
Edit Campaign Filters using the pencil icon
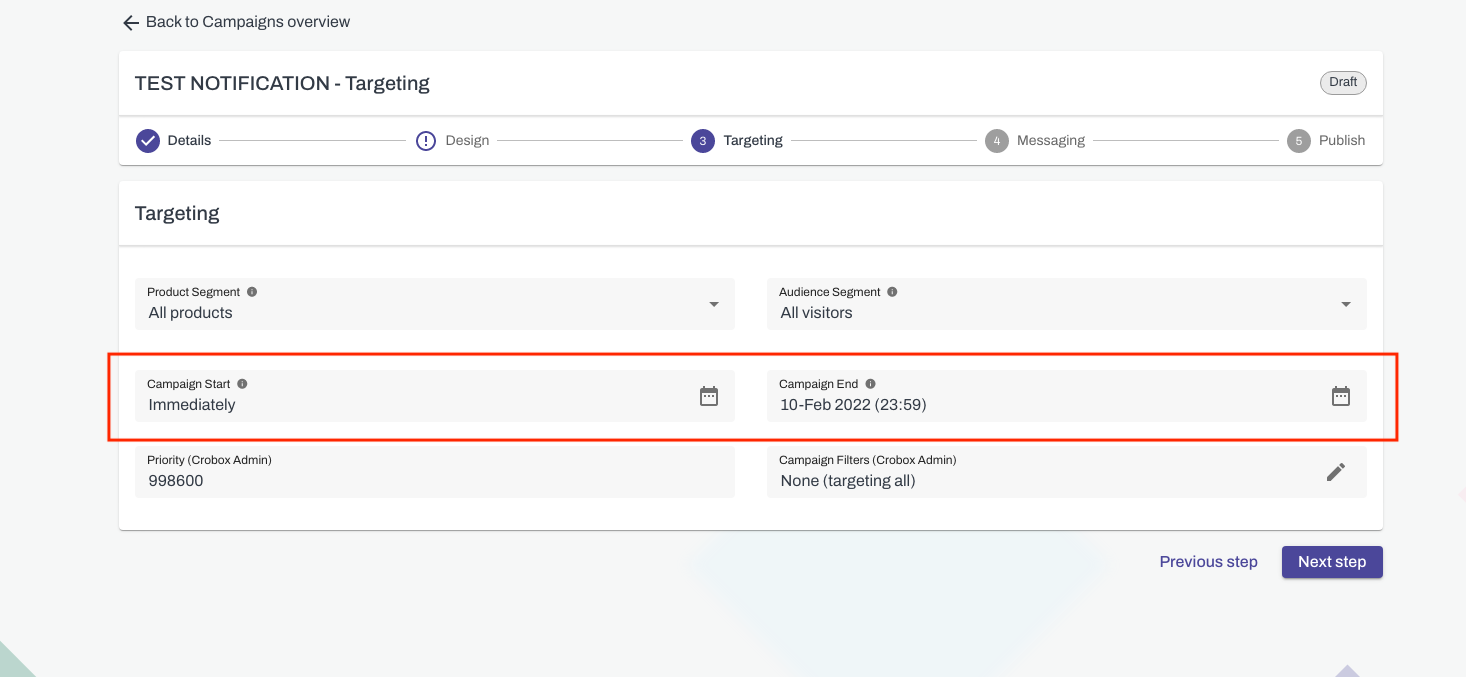point(1336,471)
